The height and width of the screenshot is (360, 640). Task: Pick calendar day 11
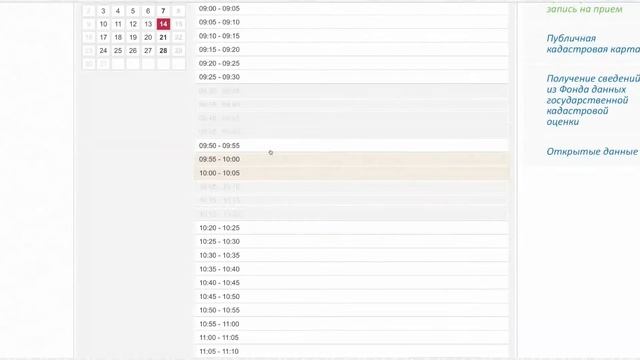118,24
